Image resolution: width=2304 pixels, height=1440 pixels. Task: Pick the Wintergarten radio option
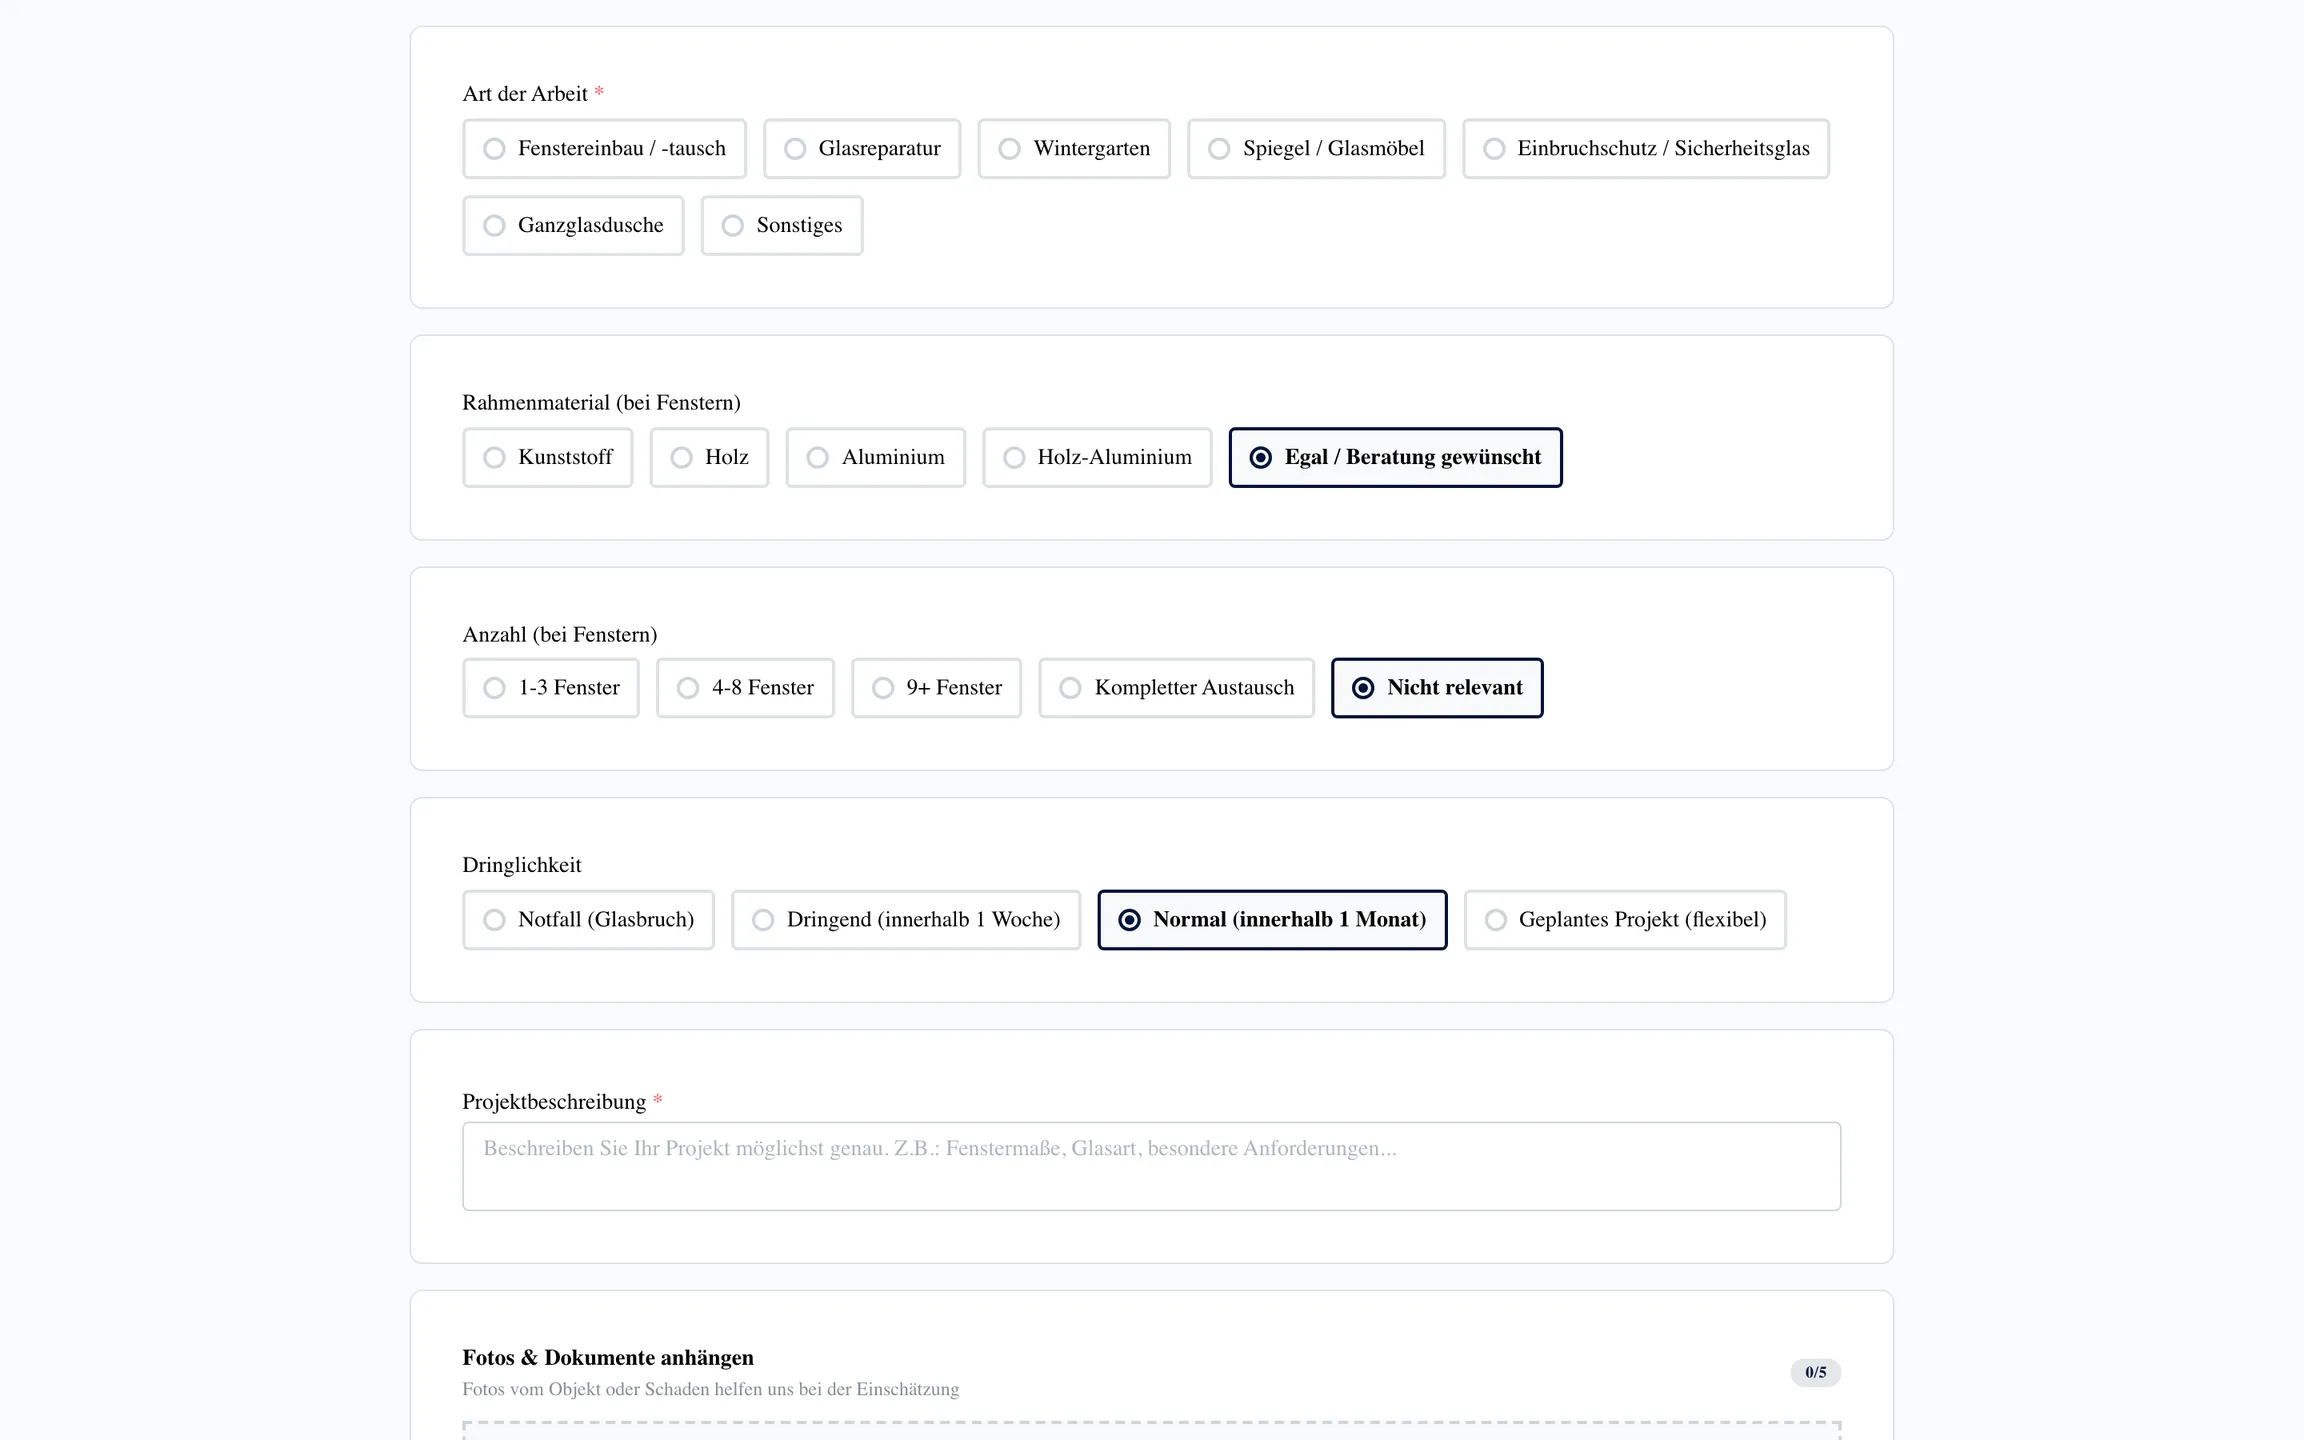point(1073,149)
